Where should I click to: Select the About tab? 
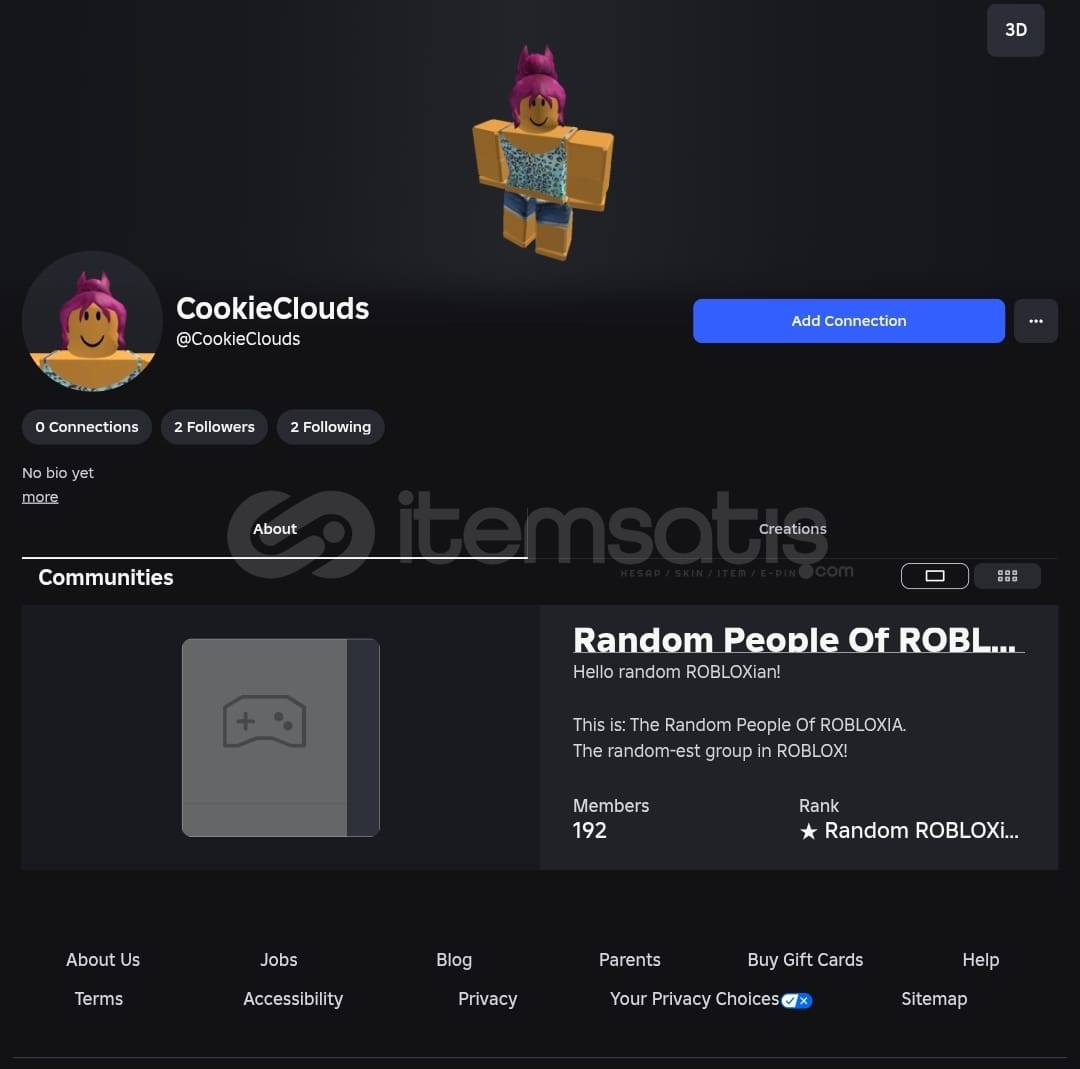point(274,529)
